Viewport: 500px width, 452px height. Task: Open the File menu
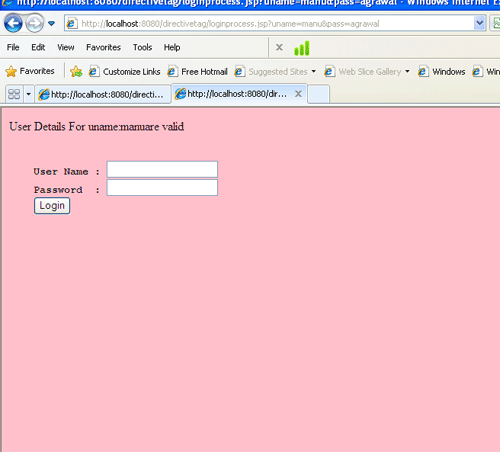[x=13, y=47]
